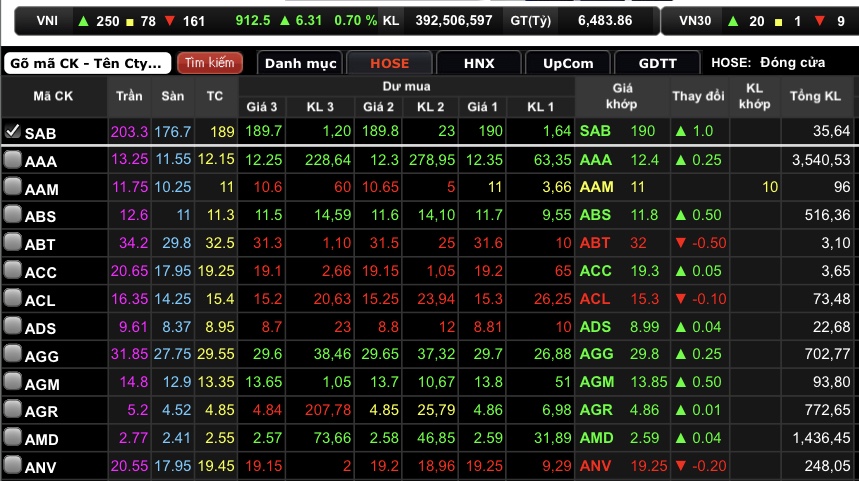859x481 pixels.
Task: Click the VNI yellow square unchanged icon
Action: 130,22
